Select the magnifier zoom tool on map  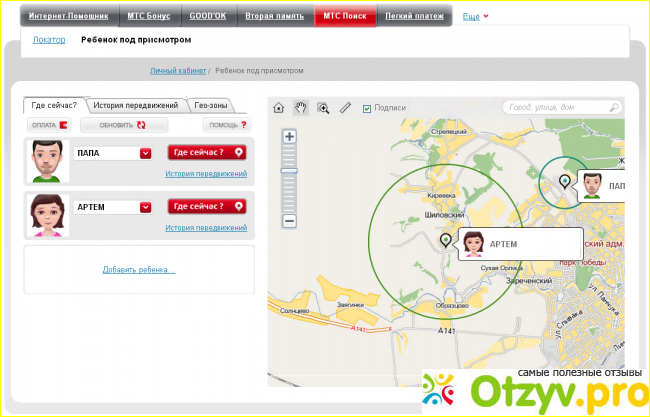pyautogui.click(x=323, y=107)
